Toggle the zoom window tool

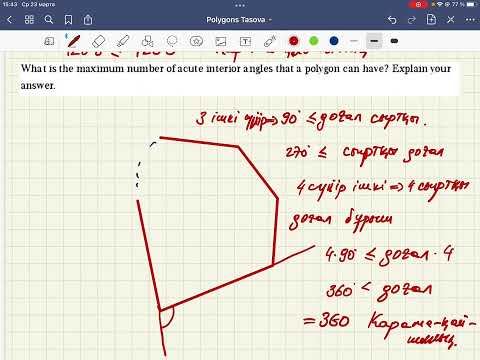(49, 41)
